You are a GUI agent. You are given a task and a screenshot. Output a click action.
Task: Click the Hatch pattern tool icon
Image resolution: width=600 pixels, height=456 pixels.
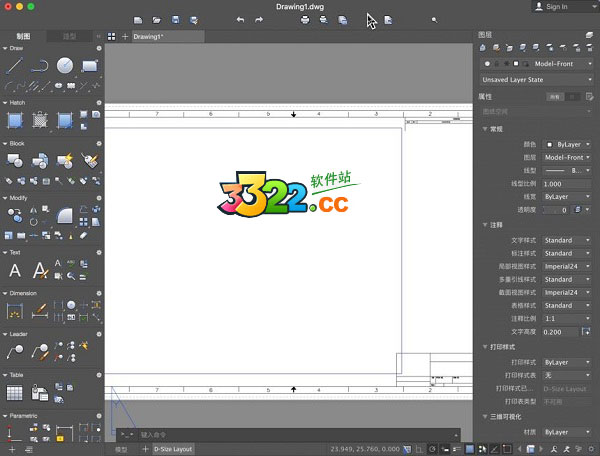(x=15, y=121)
